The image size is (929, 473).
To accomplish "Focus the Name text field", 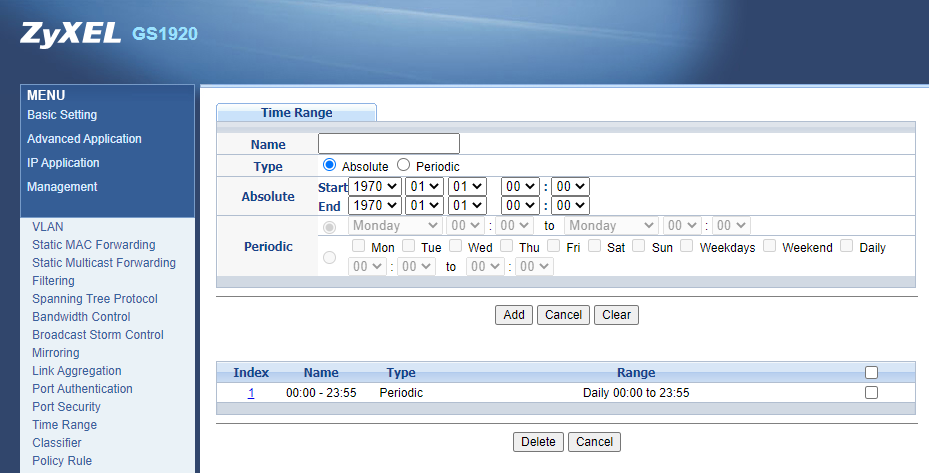I will (388, 144).
